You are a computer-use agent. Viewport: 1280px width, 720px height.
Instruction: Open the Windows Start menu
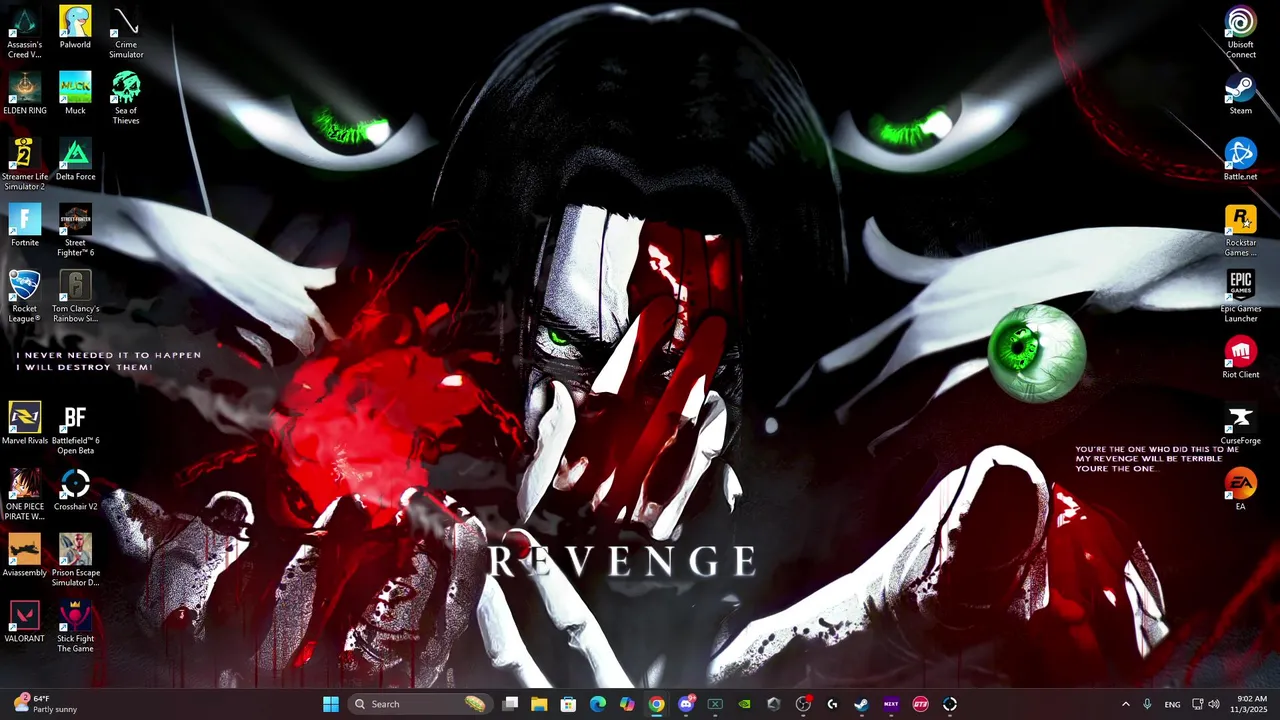pyautogui.click(x=331, y=704)
